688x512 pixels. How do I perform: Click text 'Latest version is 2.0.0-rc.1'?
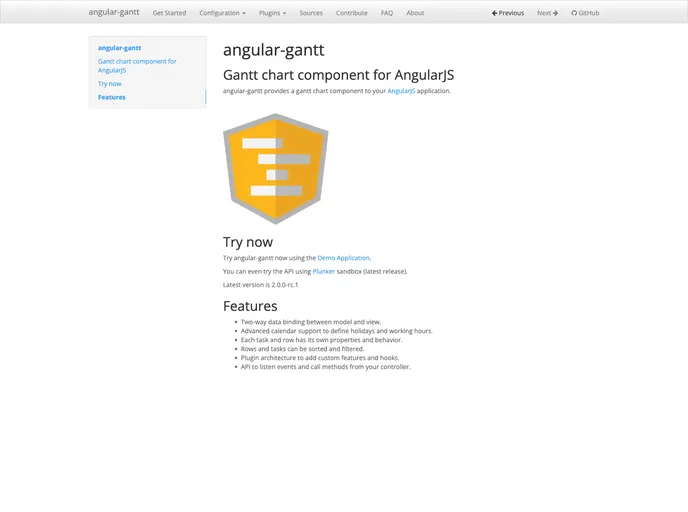[x=261, y=285]
